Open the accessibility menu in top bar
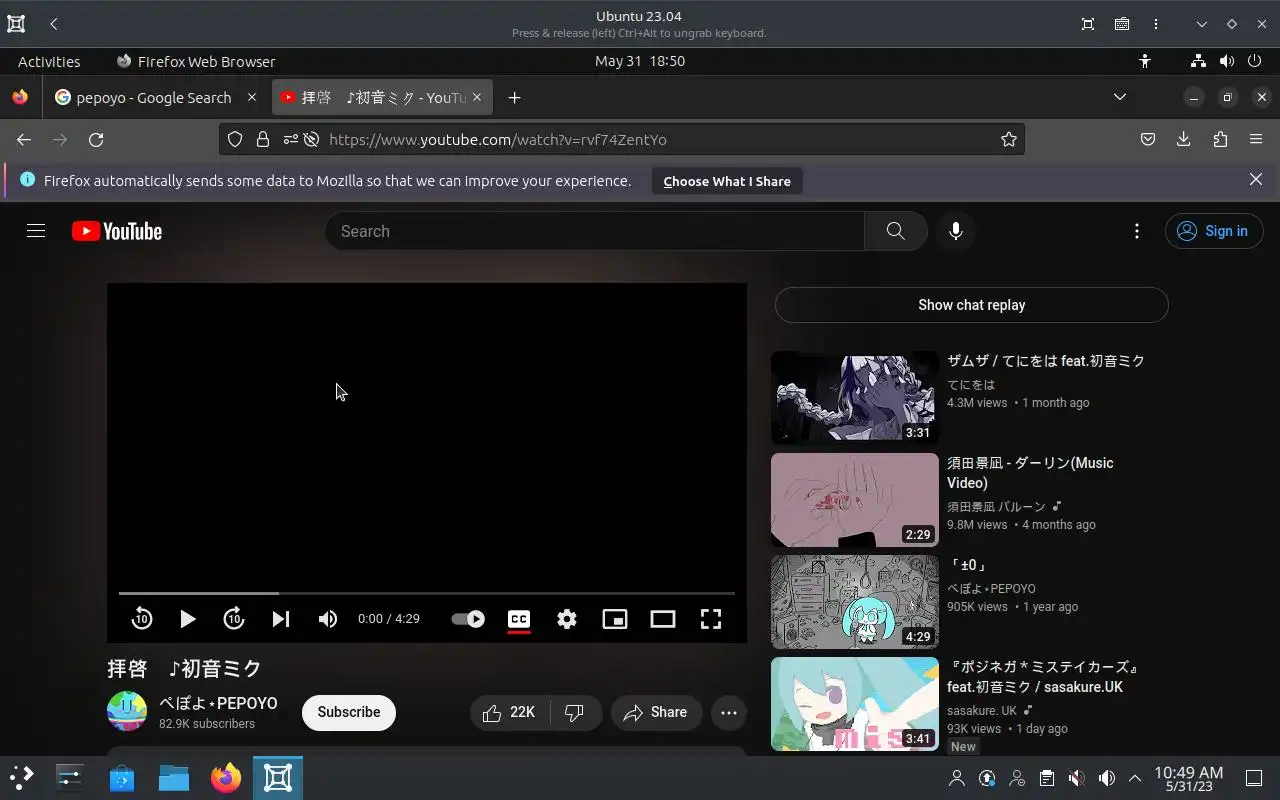 click(1145, 61)
